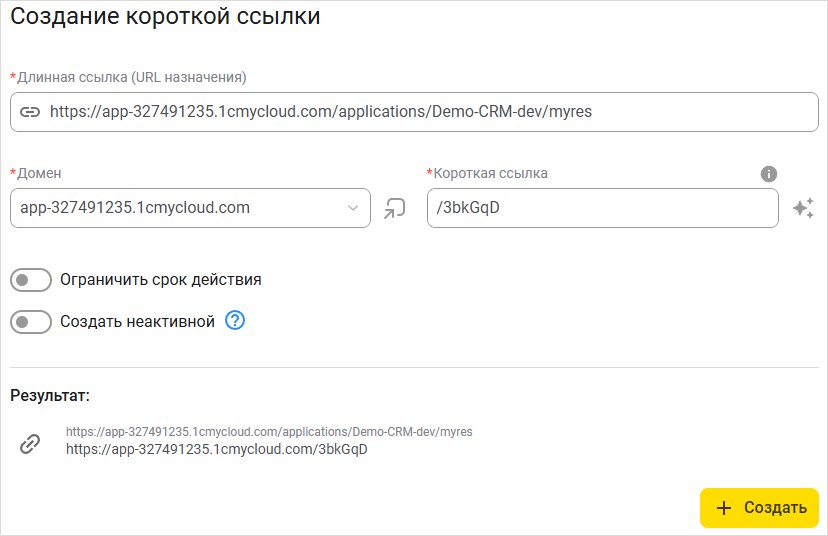Focus the Длинная ссылка URL input field

414,112
